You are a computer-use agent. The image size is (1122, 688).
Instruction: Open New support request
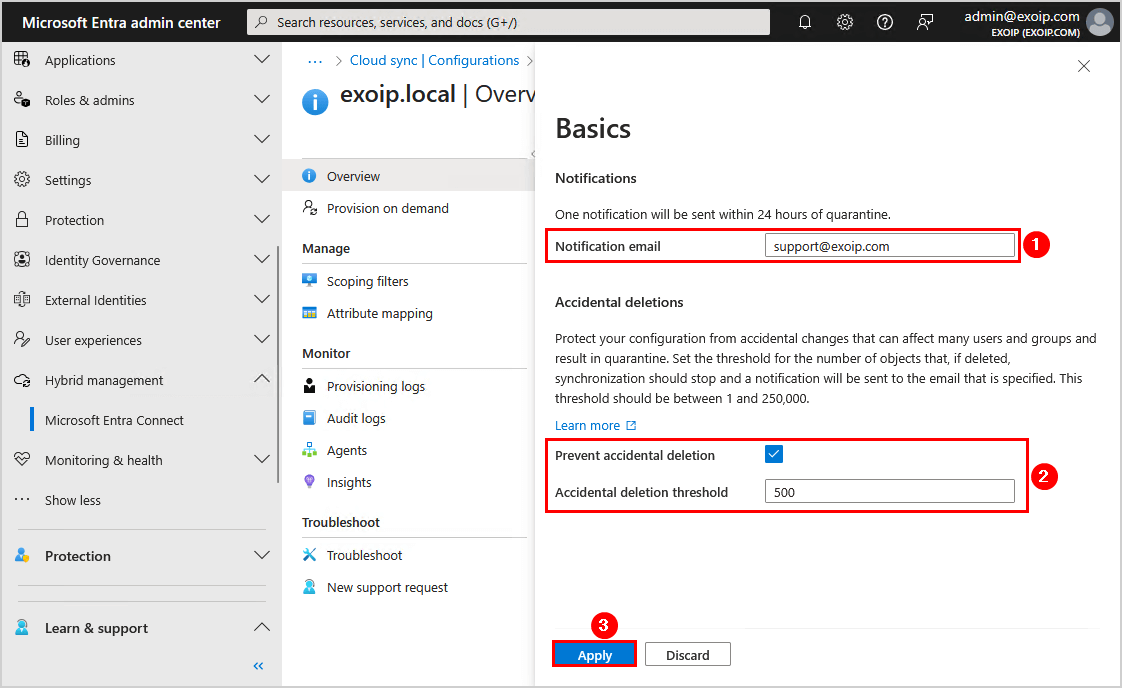387,587
